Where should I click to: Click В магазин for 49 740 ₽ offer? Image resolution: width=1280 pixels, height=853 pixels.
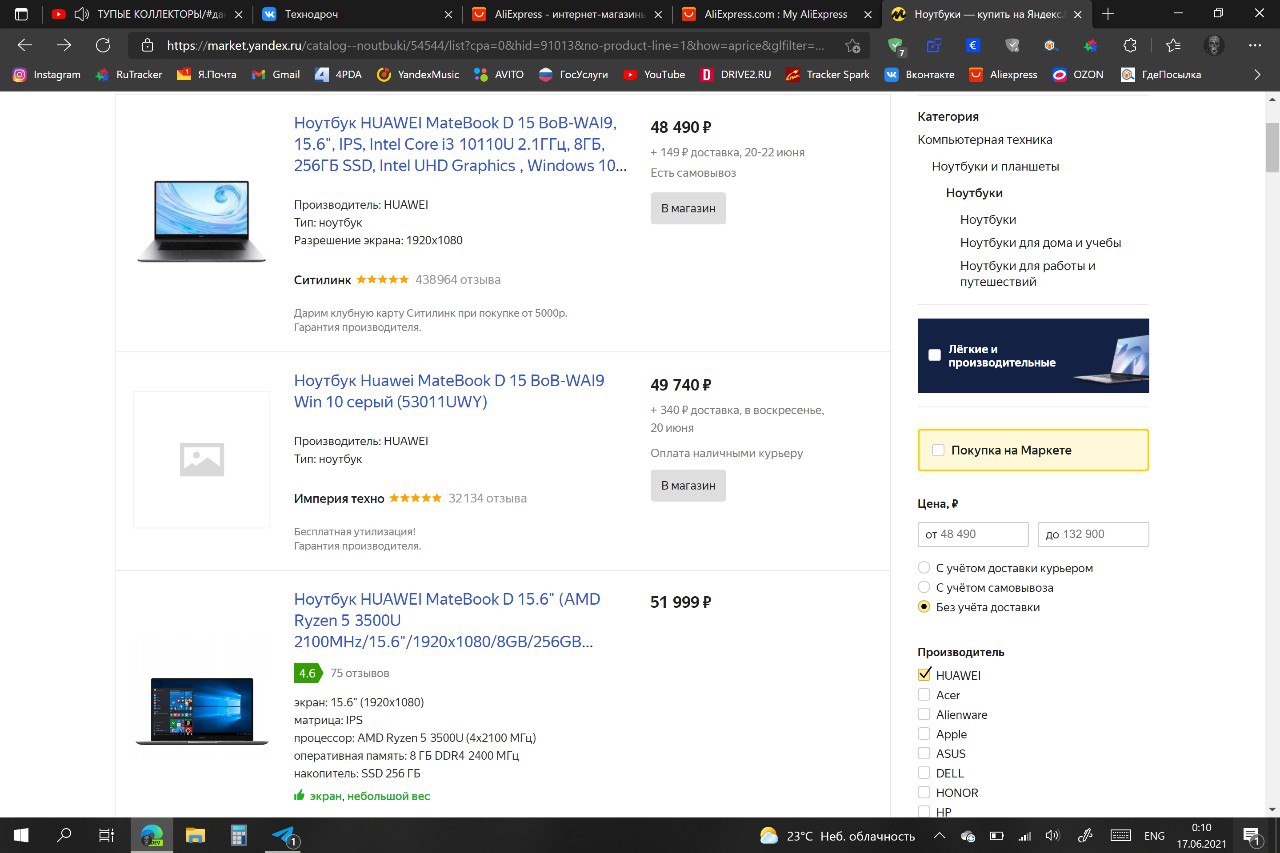688,485
